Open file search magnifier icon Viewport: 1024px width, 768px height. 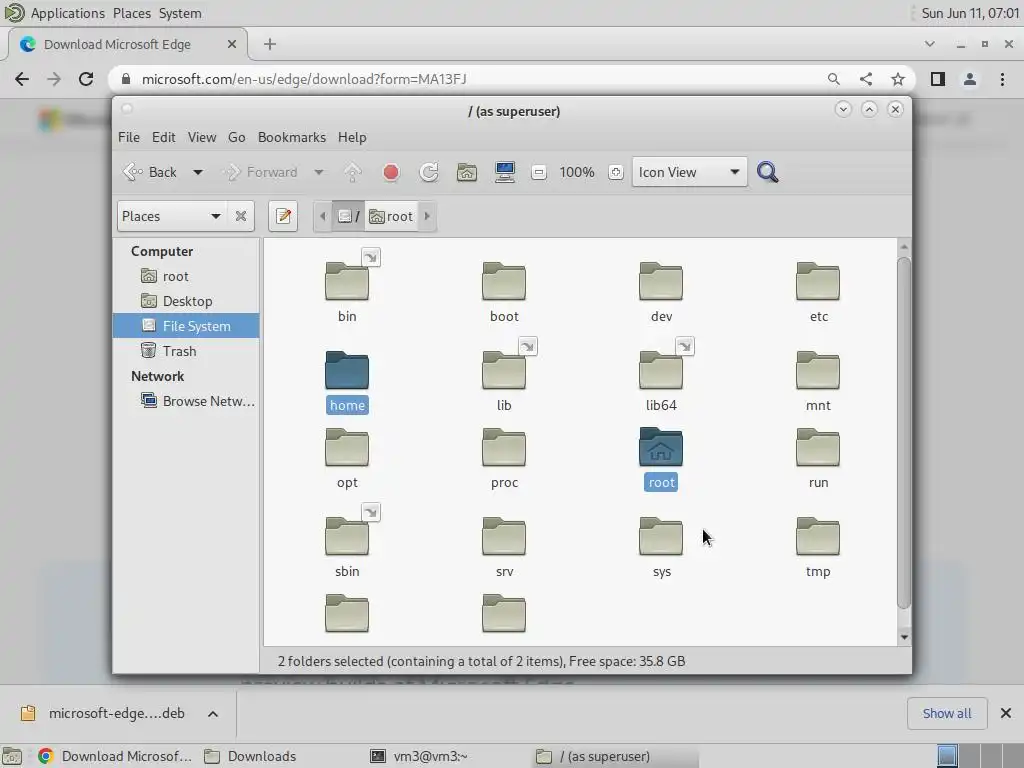point(767,172)
